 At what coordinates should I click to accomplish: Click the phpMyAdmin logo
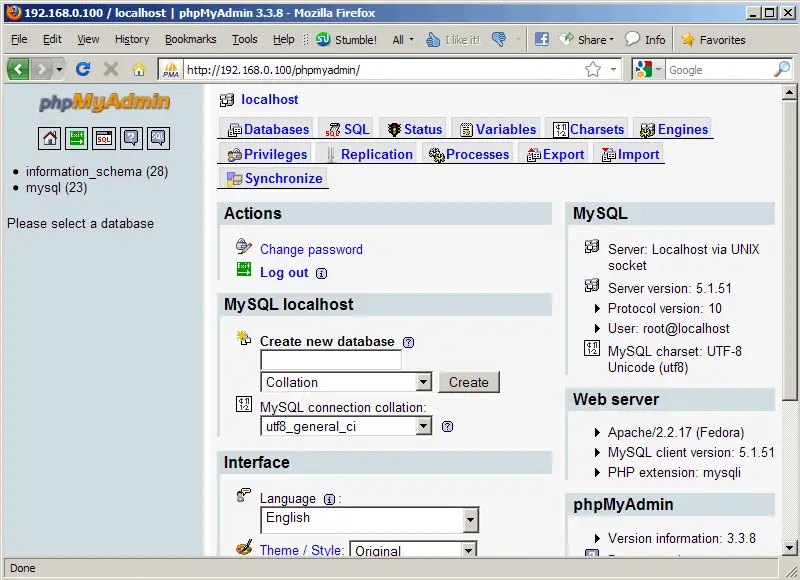point(105,102)
